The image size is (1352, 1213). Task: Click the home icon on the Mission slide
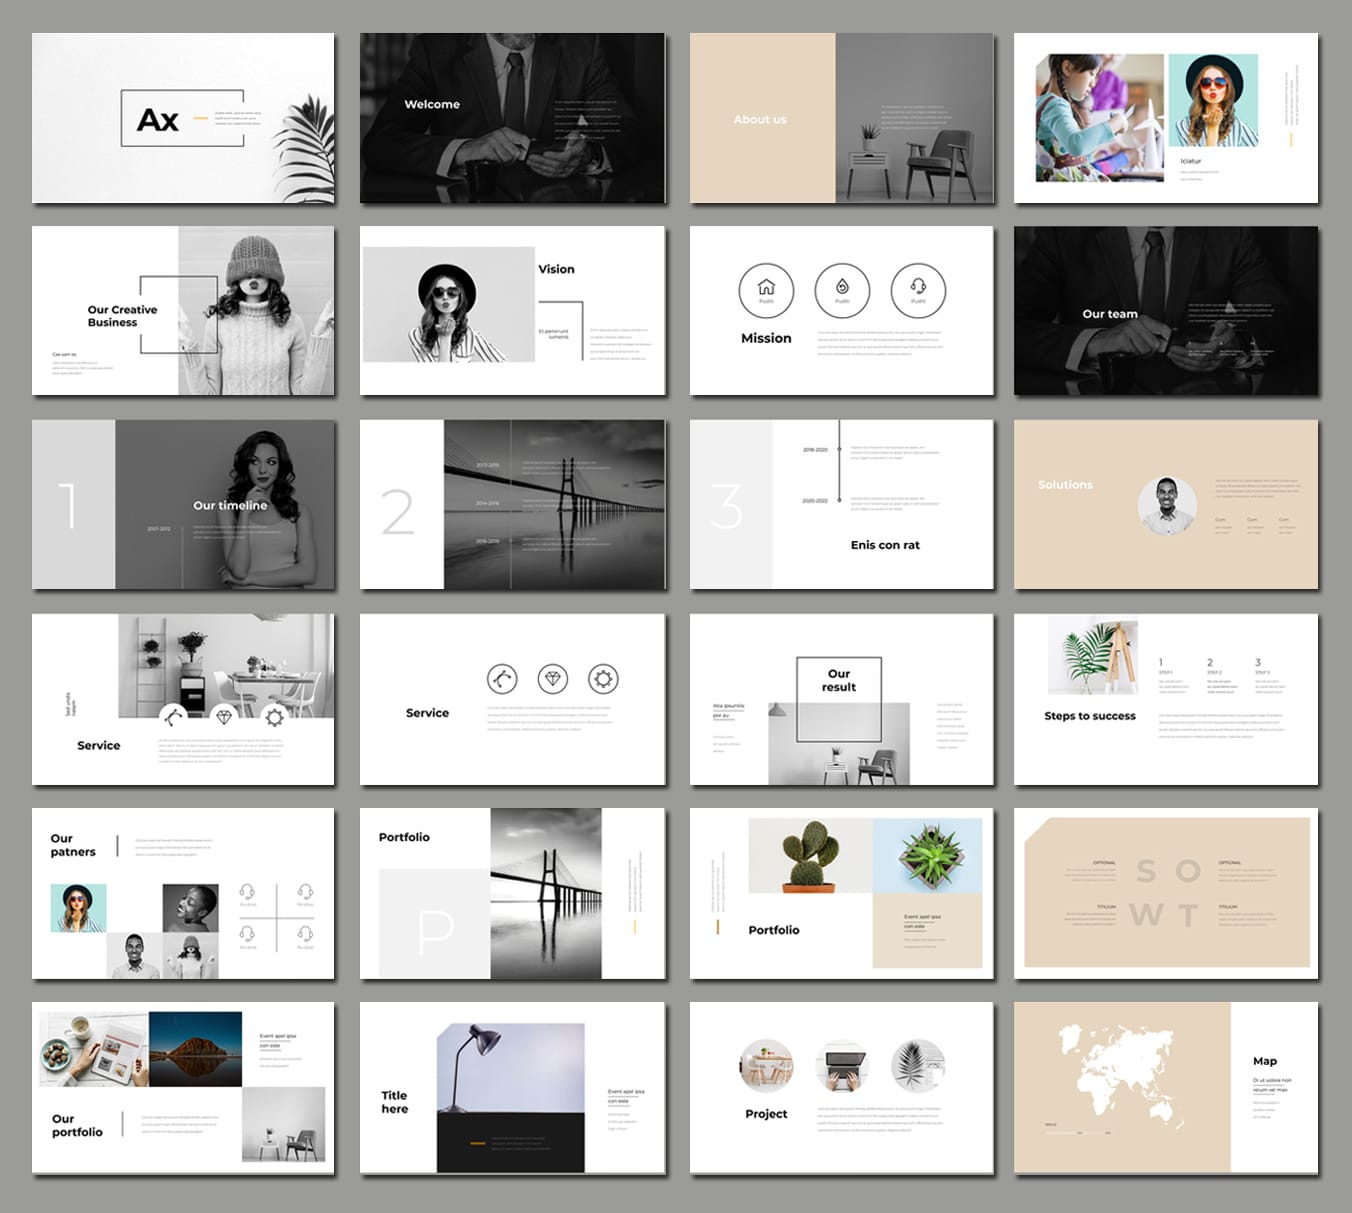[766, 289]
